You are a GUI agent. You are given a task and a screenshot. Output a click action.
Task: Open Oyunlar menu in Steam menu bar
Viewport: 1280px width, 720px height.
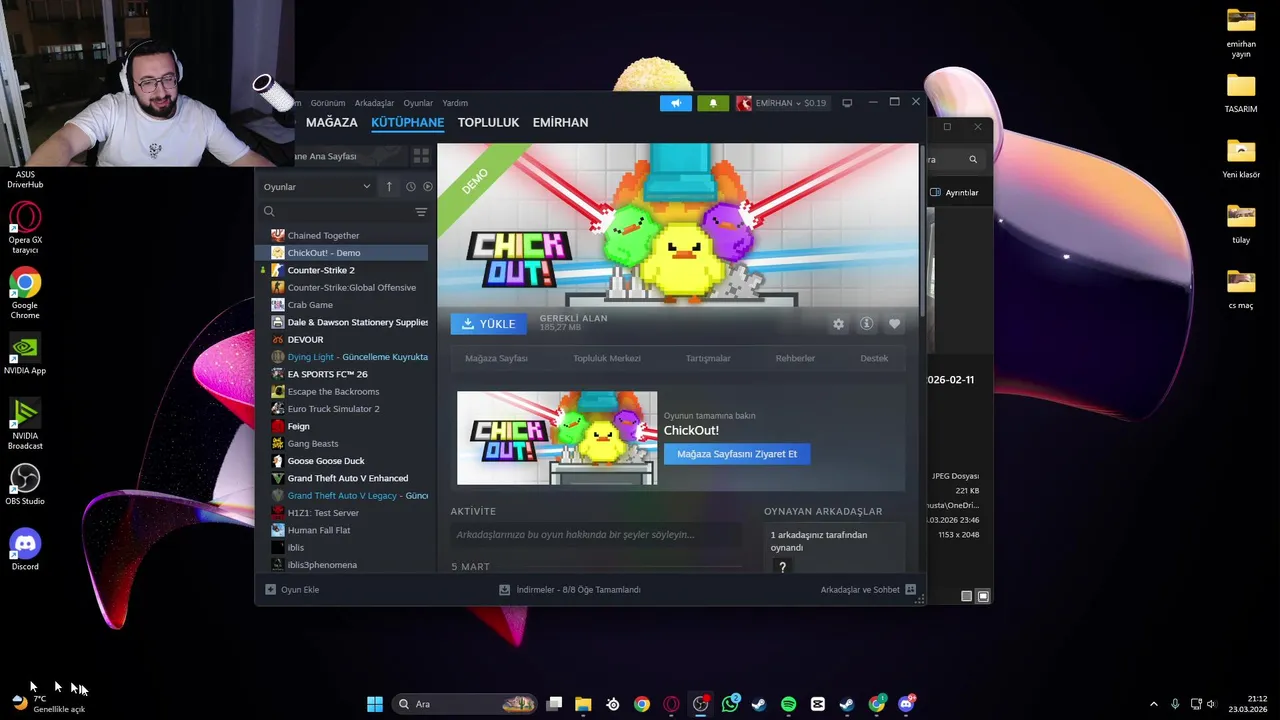pos(418,103)
